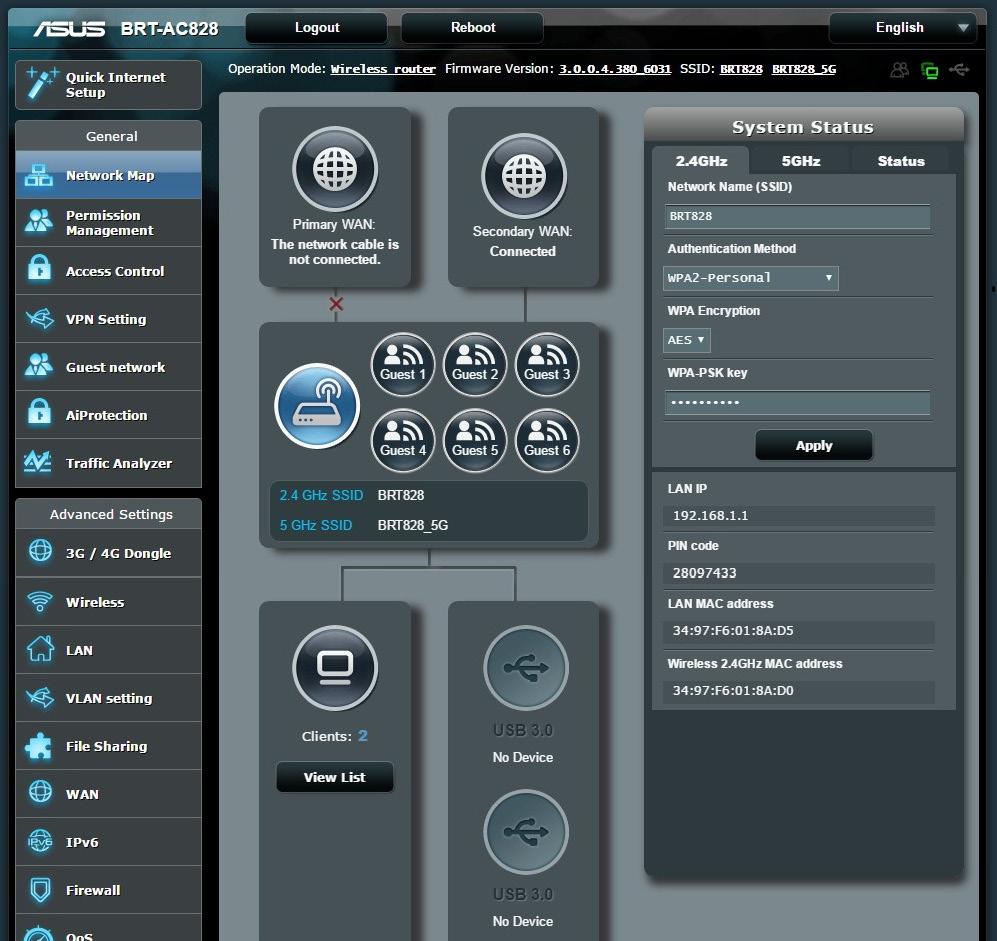Viewport: 997px width, 941px height.
Task: Click the Secondary WAN globe icon
Action: click(x=524, y=176)
